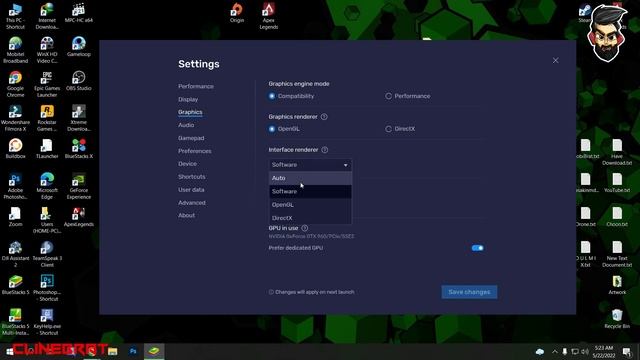
Task: Select BlueStacks X desktop icon
Action: click(78, 149)
